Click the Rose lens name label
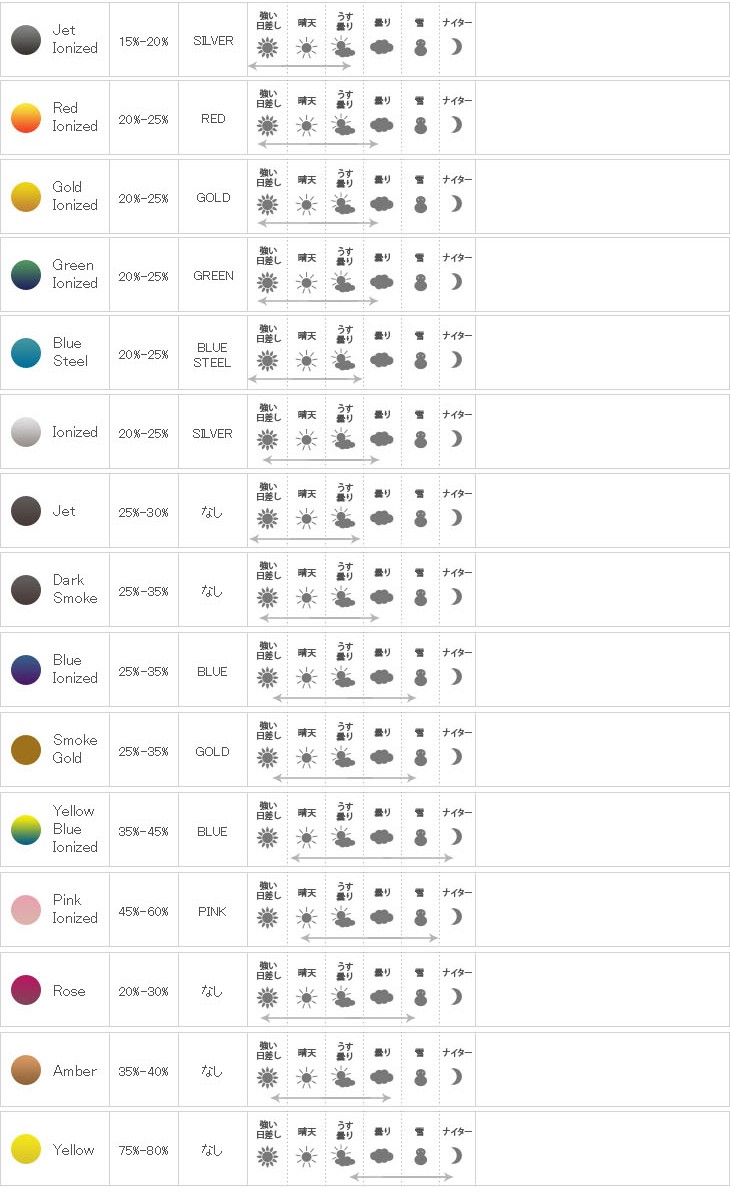Image resolution: width=730 pixels, height=1194 pixels. point(69,991)
